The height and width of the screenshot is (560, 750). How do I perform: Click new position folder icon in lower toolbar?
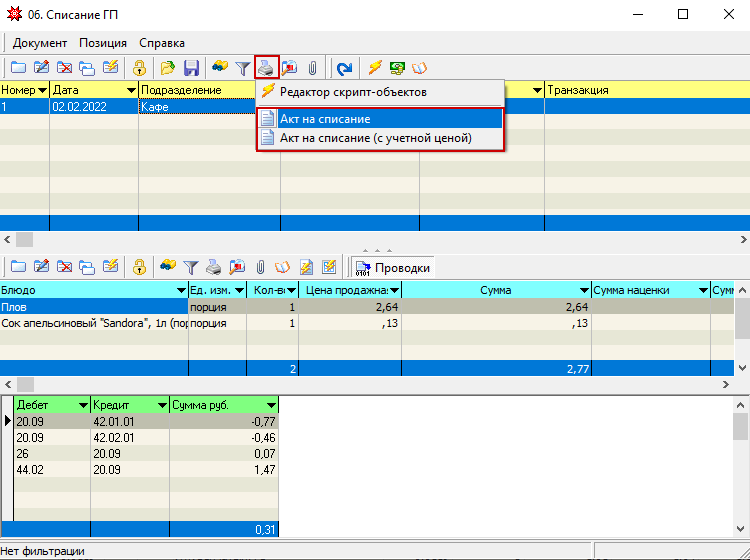click(x=18, y=266)
